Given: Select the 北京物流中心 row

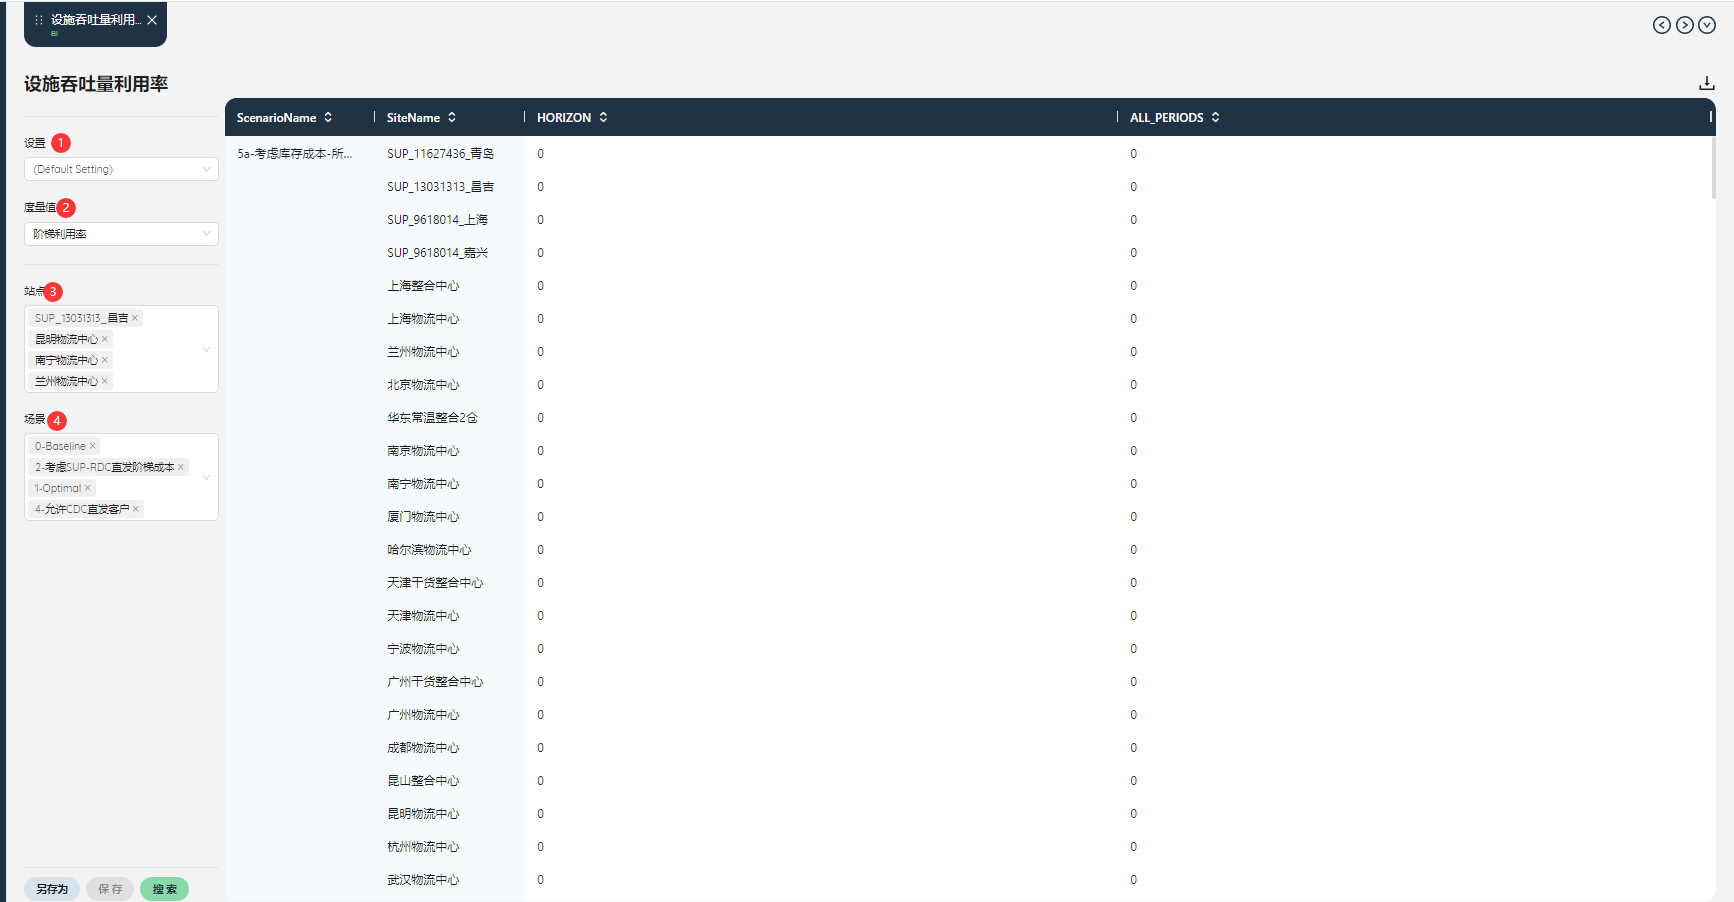Looking at the screenshot, I should tap(970, 385).
